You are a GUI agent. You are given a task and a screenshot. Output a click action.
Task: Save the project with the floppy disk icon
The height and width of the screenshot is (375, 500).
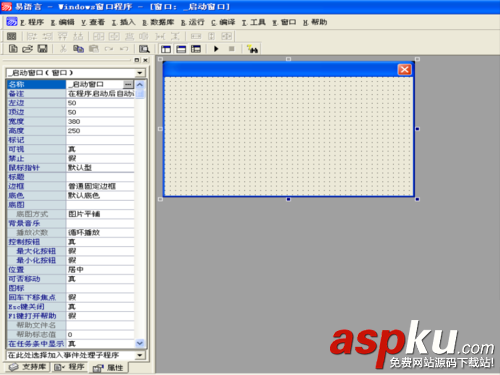coord(42,49)
